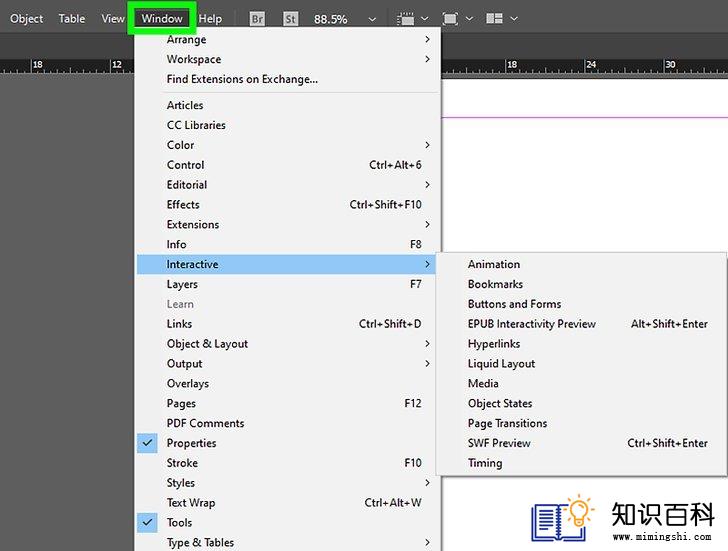Choose Find Extensions on Exchange

286,79
